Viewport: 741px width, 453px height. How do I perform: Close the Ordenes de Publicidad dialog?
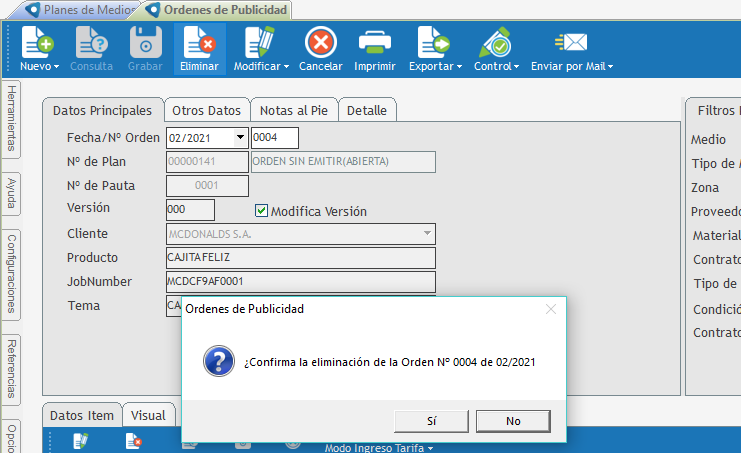click(550, 309)
